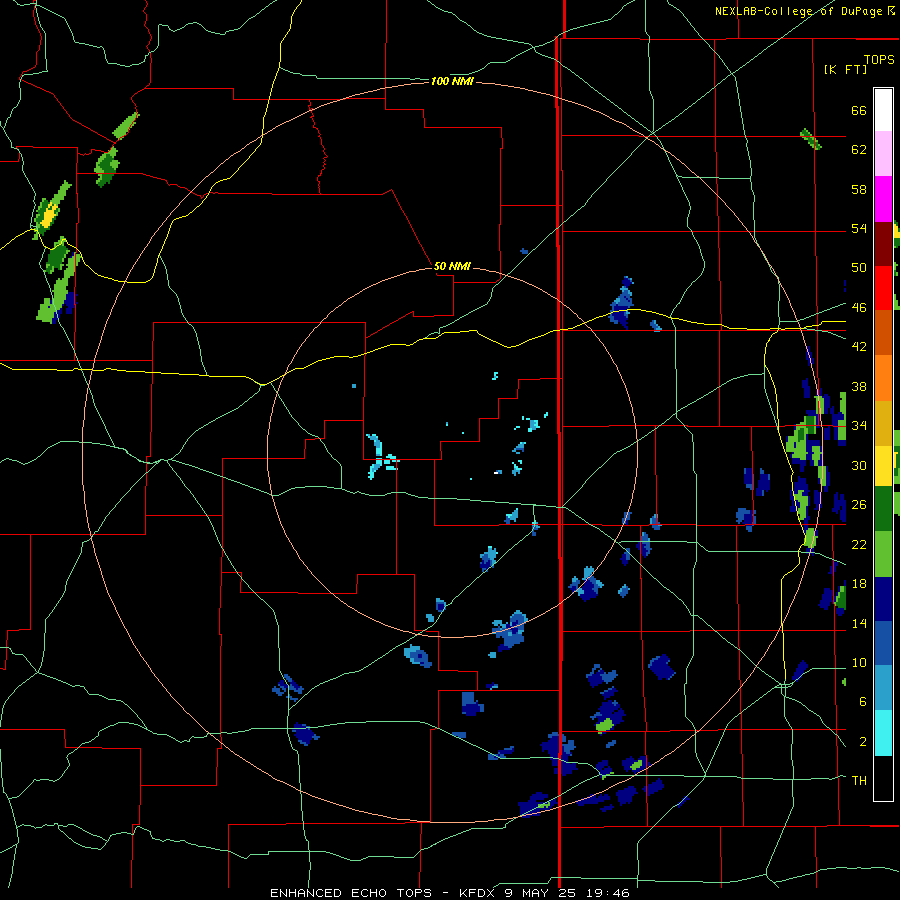Screen dimensions: 900x900
Task: Click the 6 value on legend
Action: point(862,701)
